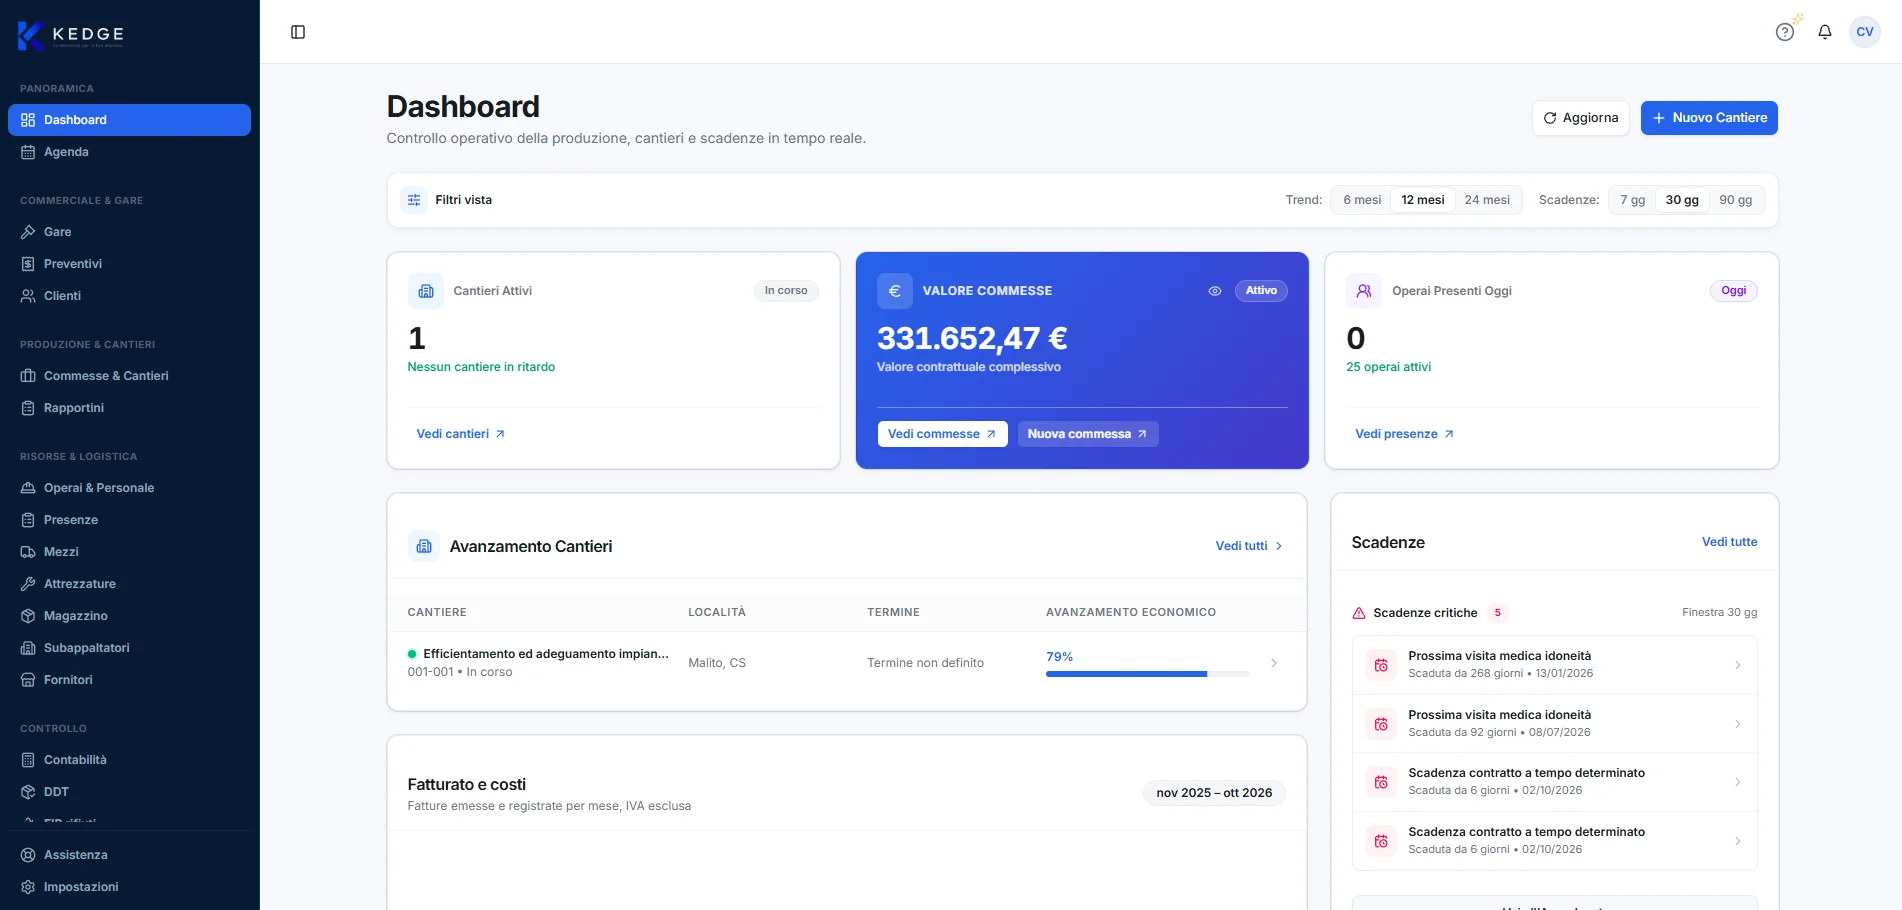
Task: Toggle the eye icon to hide commesse value
Action: (x=1215, y=291)
